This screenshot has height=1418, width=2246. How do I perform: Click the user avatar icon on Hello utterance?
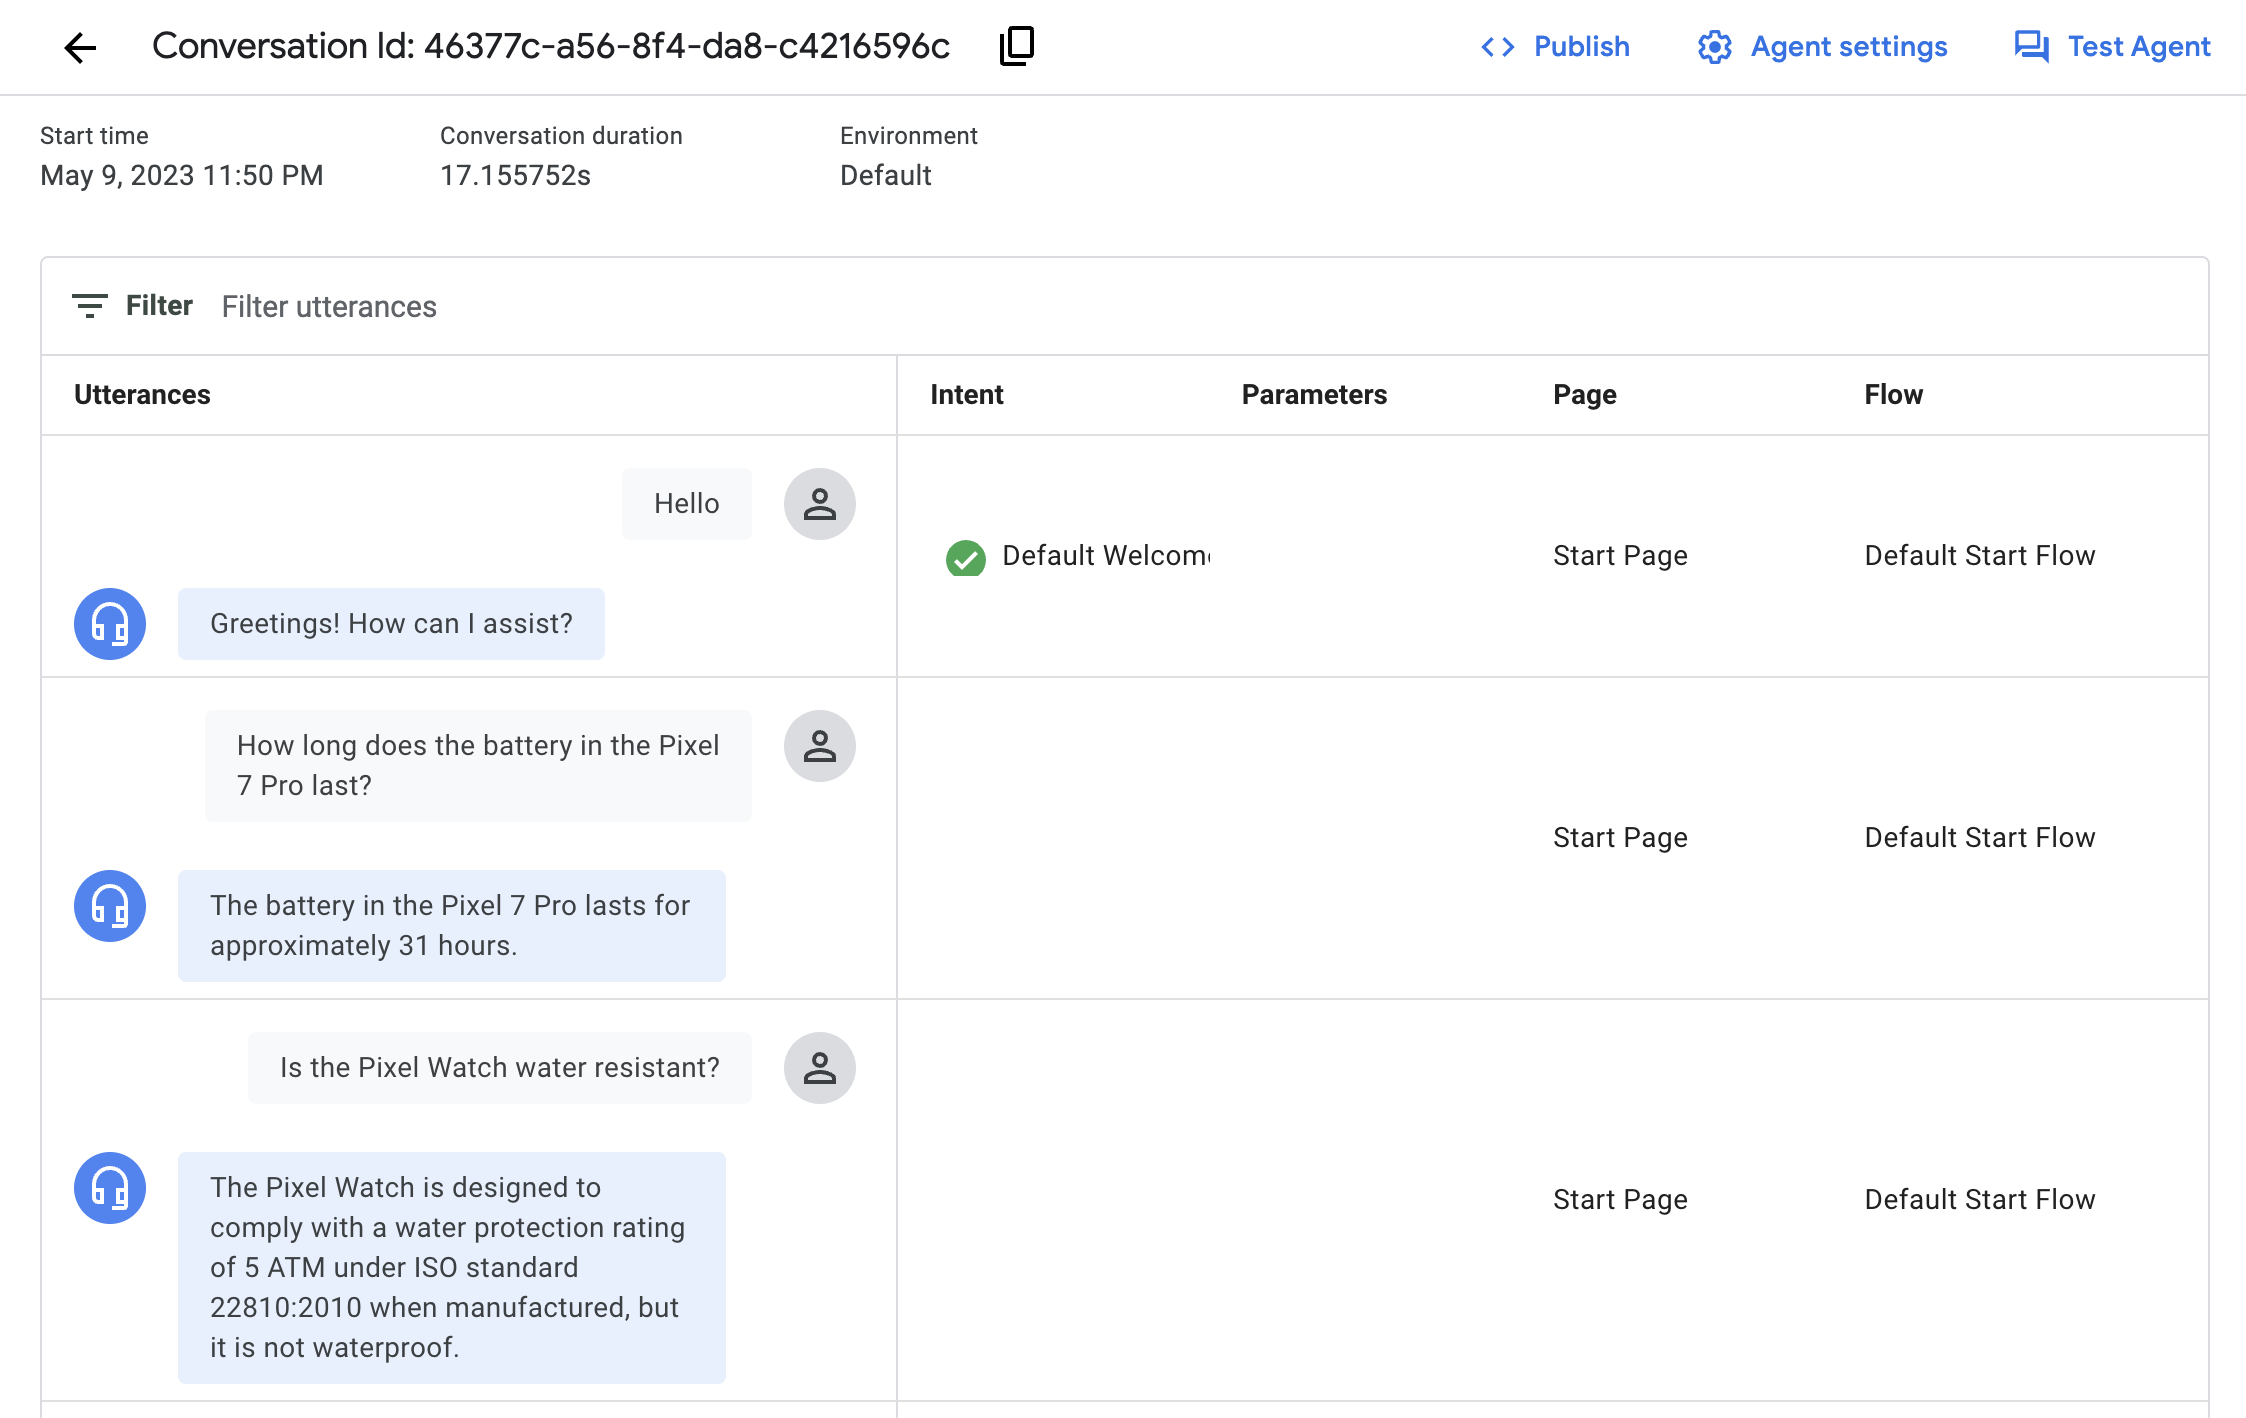(x=818, y=503)
